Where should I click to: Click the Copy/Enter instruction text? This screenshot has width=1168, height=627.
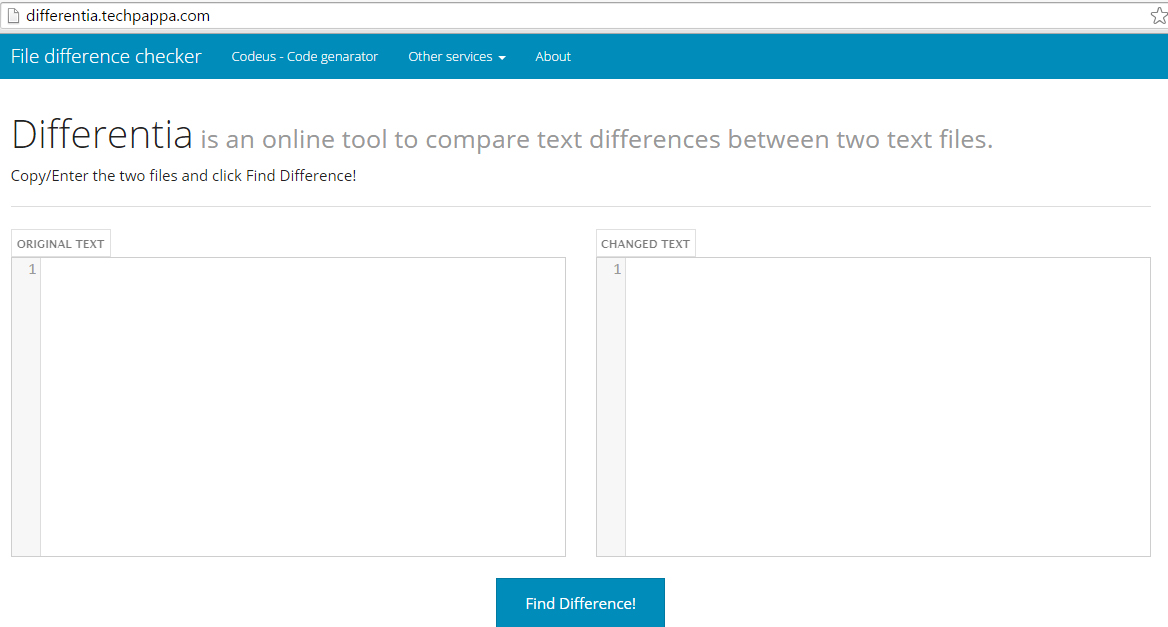pyautogui.click(x=183, y=175)
